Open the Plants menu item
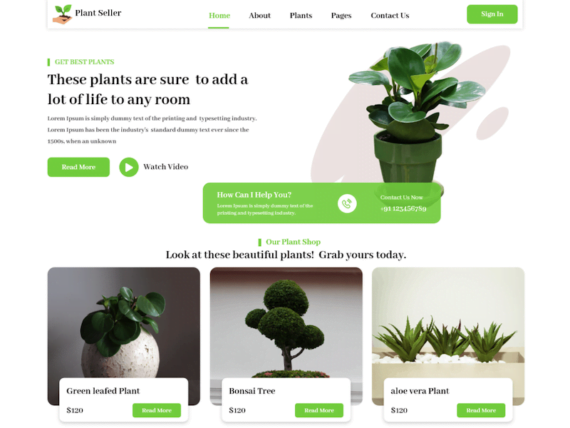The width and height of the screenshot is (570, 428). [x=301, y=15]
